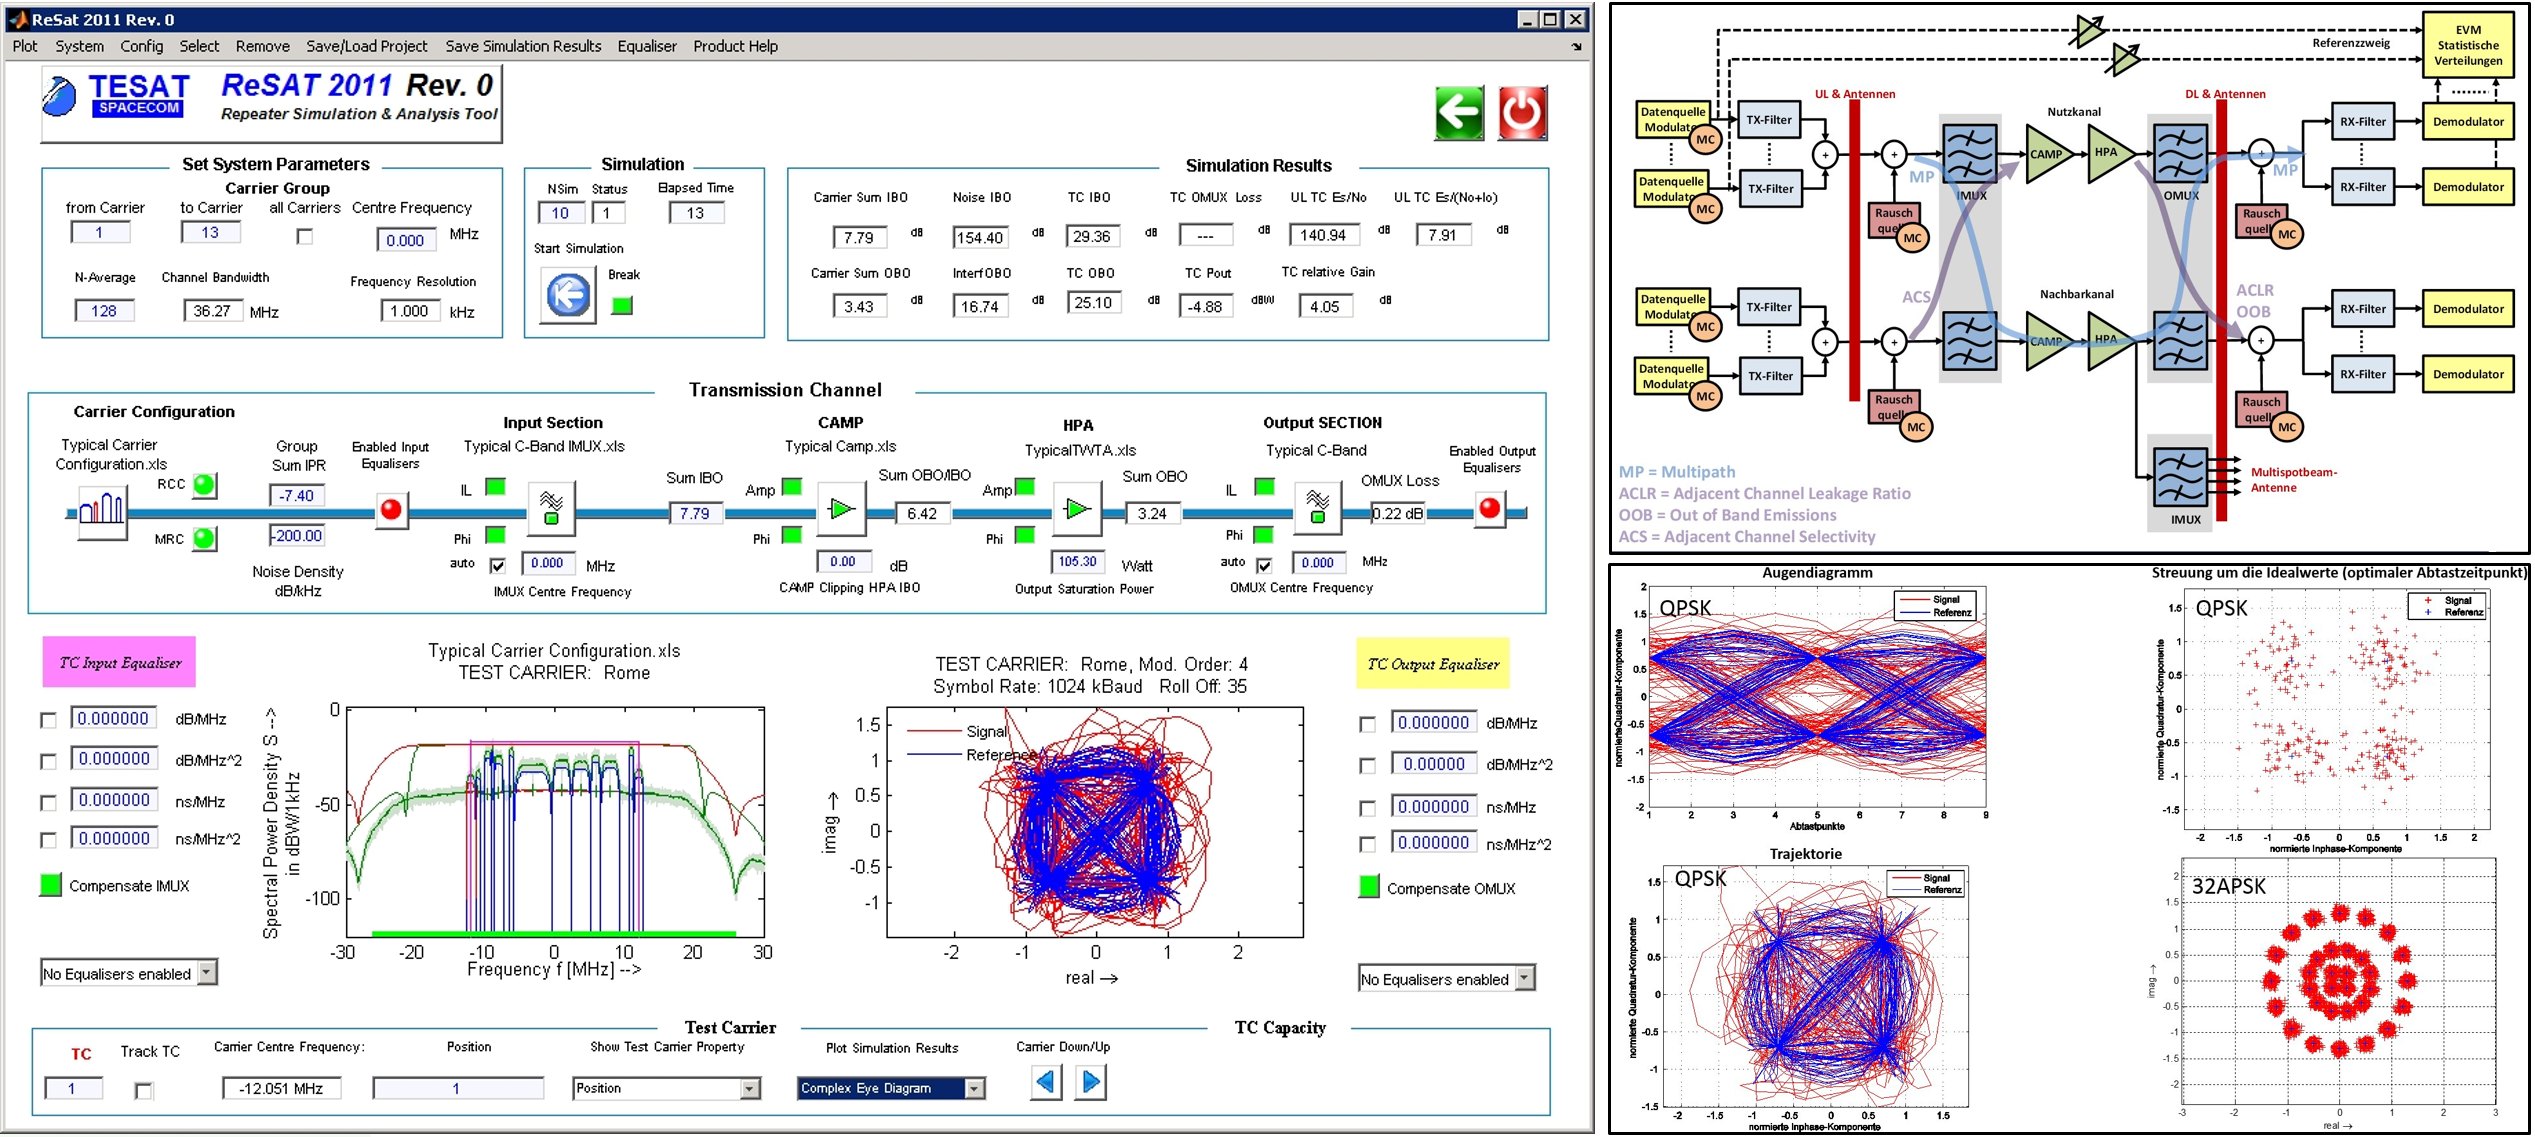
Task: Open the carrier configuration spectrum icon
Action: click(x=102, y=512)
